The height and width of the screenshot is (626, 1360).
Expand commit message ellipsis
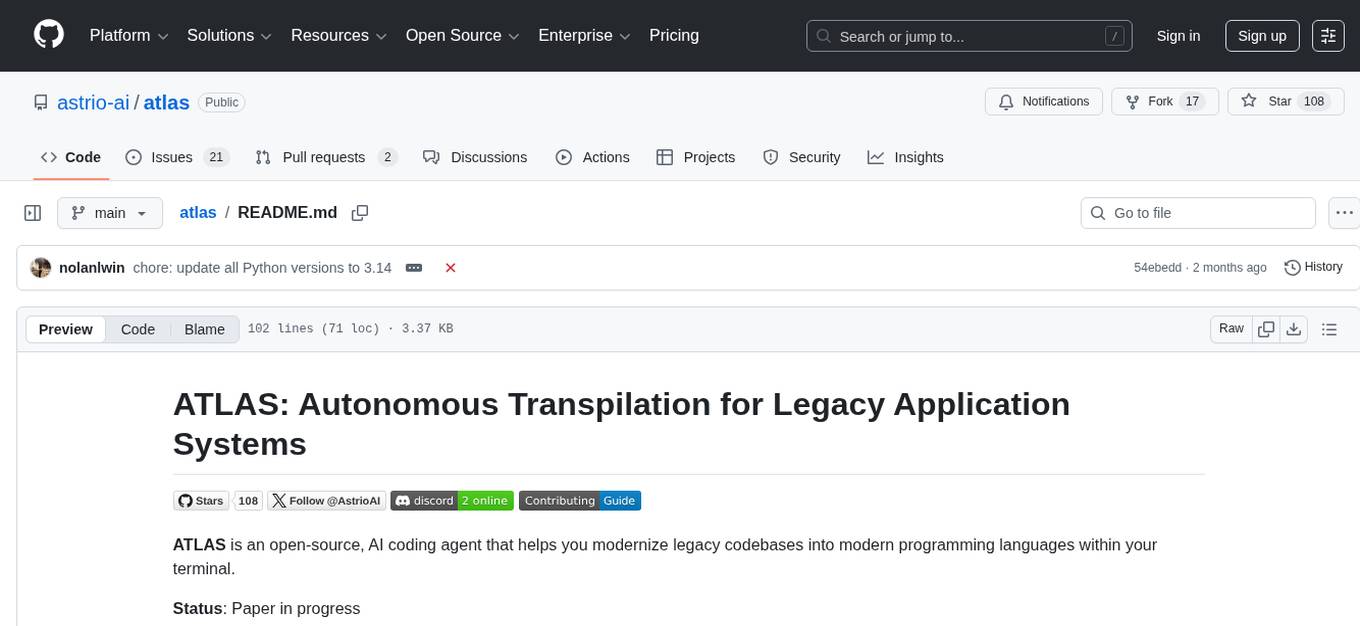[x=413, y=268]
